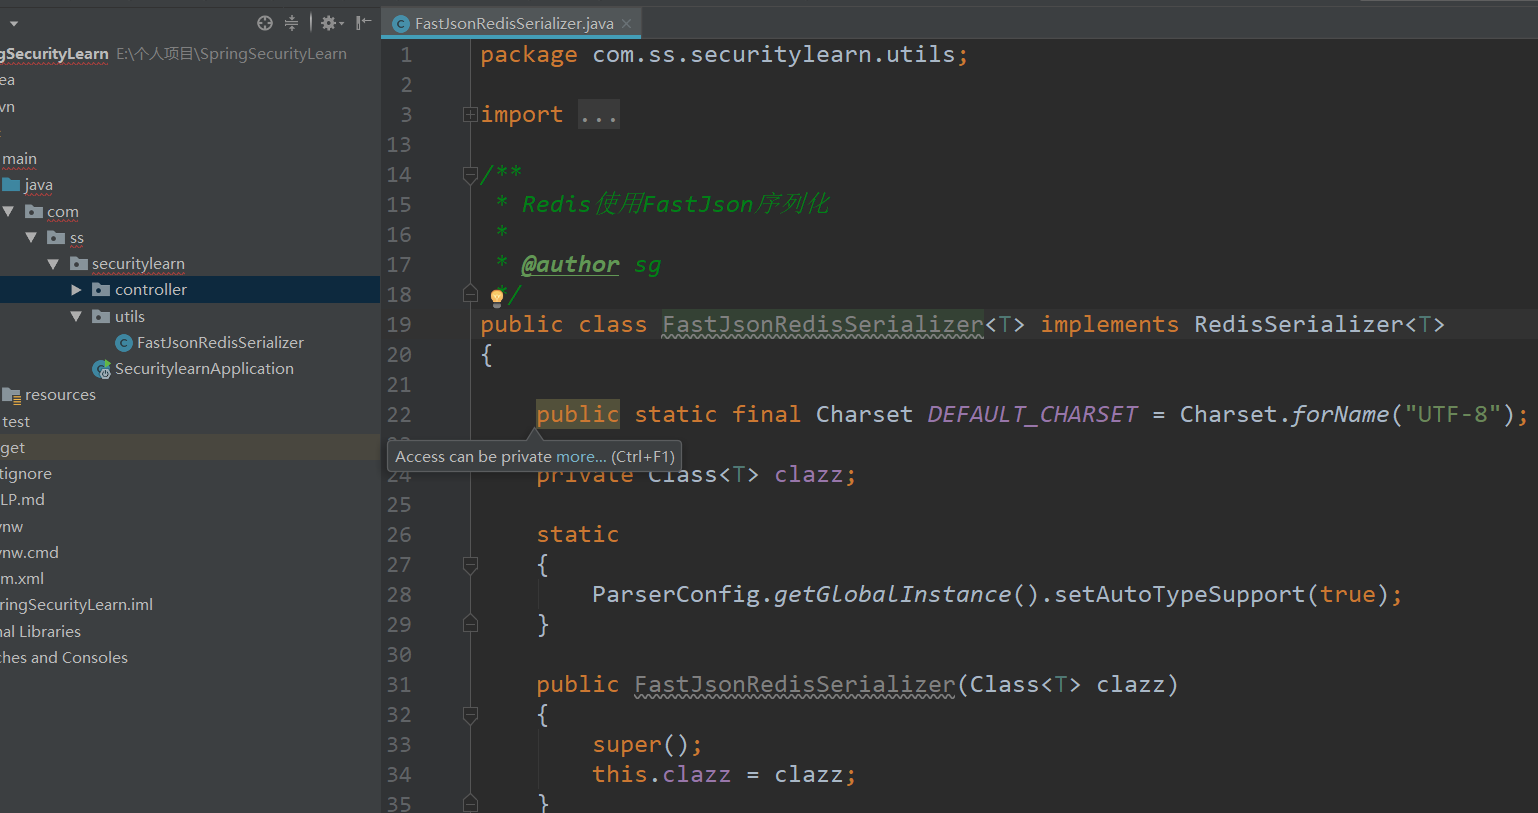Select the 'm.xml' file row

pyautogui.click(x=190, y=578)
